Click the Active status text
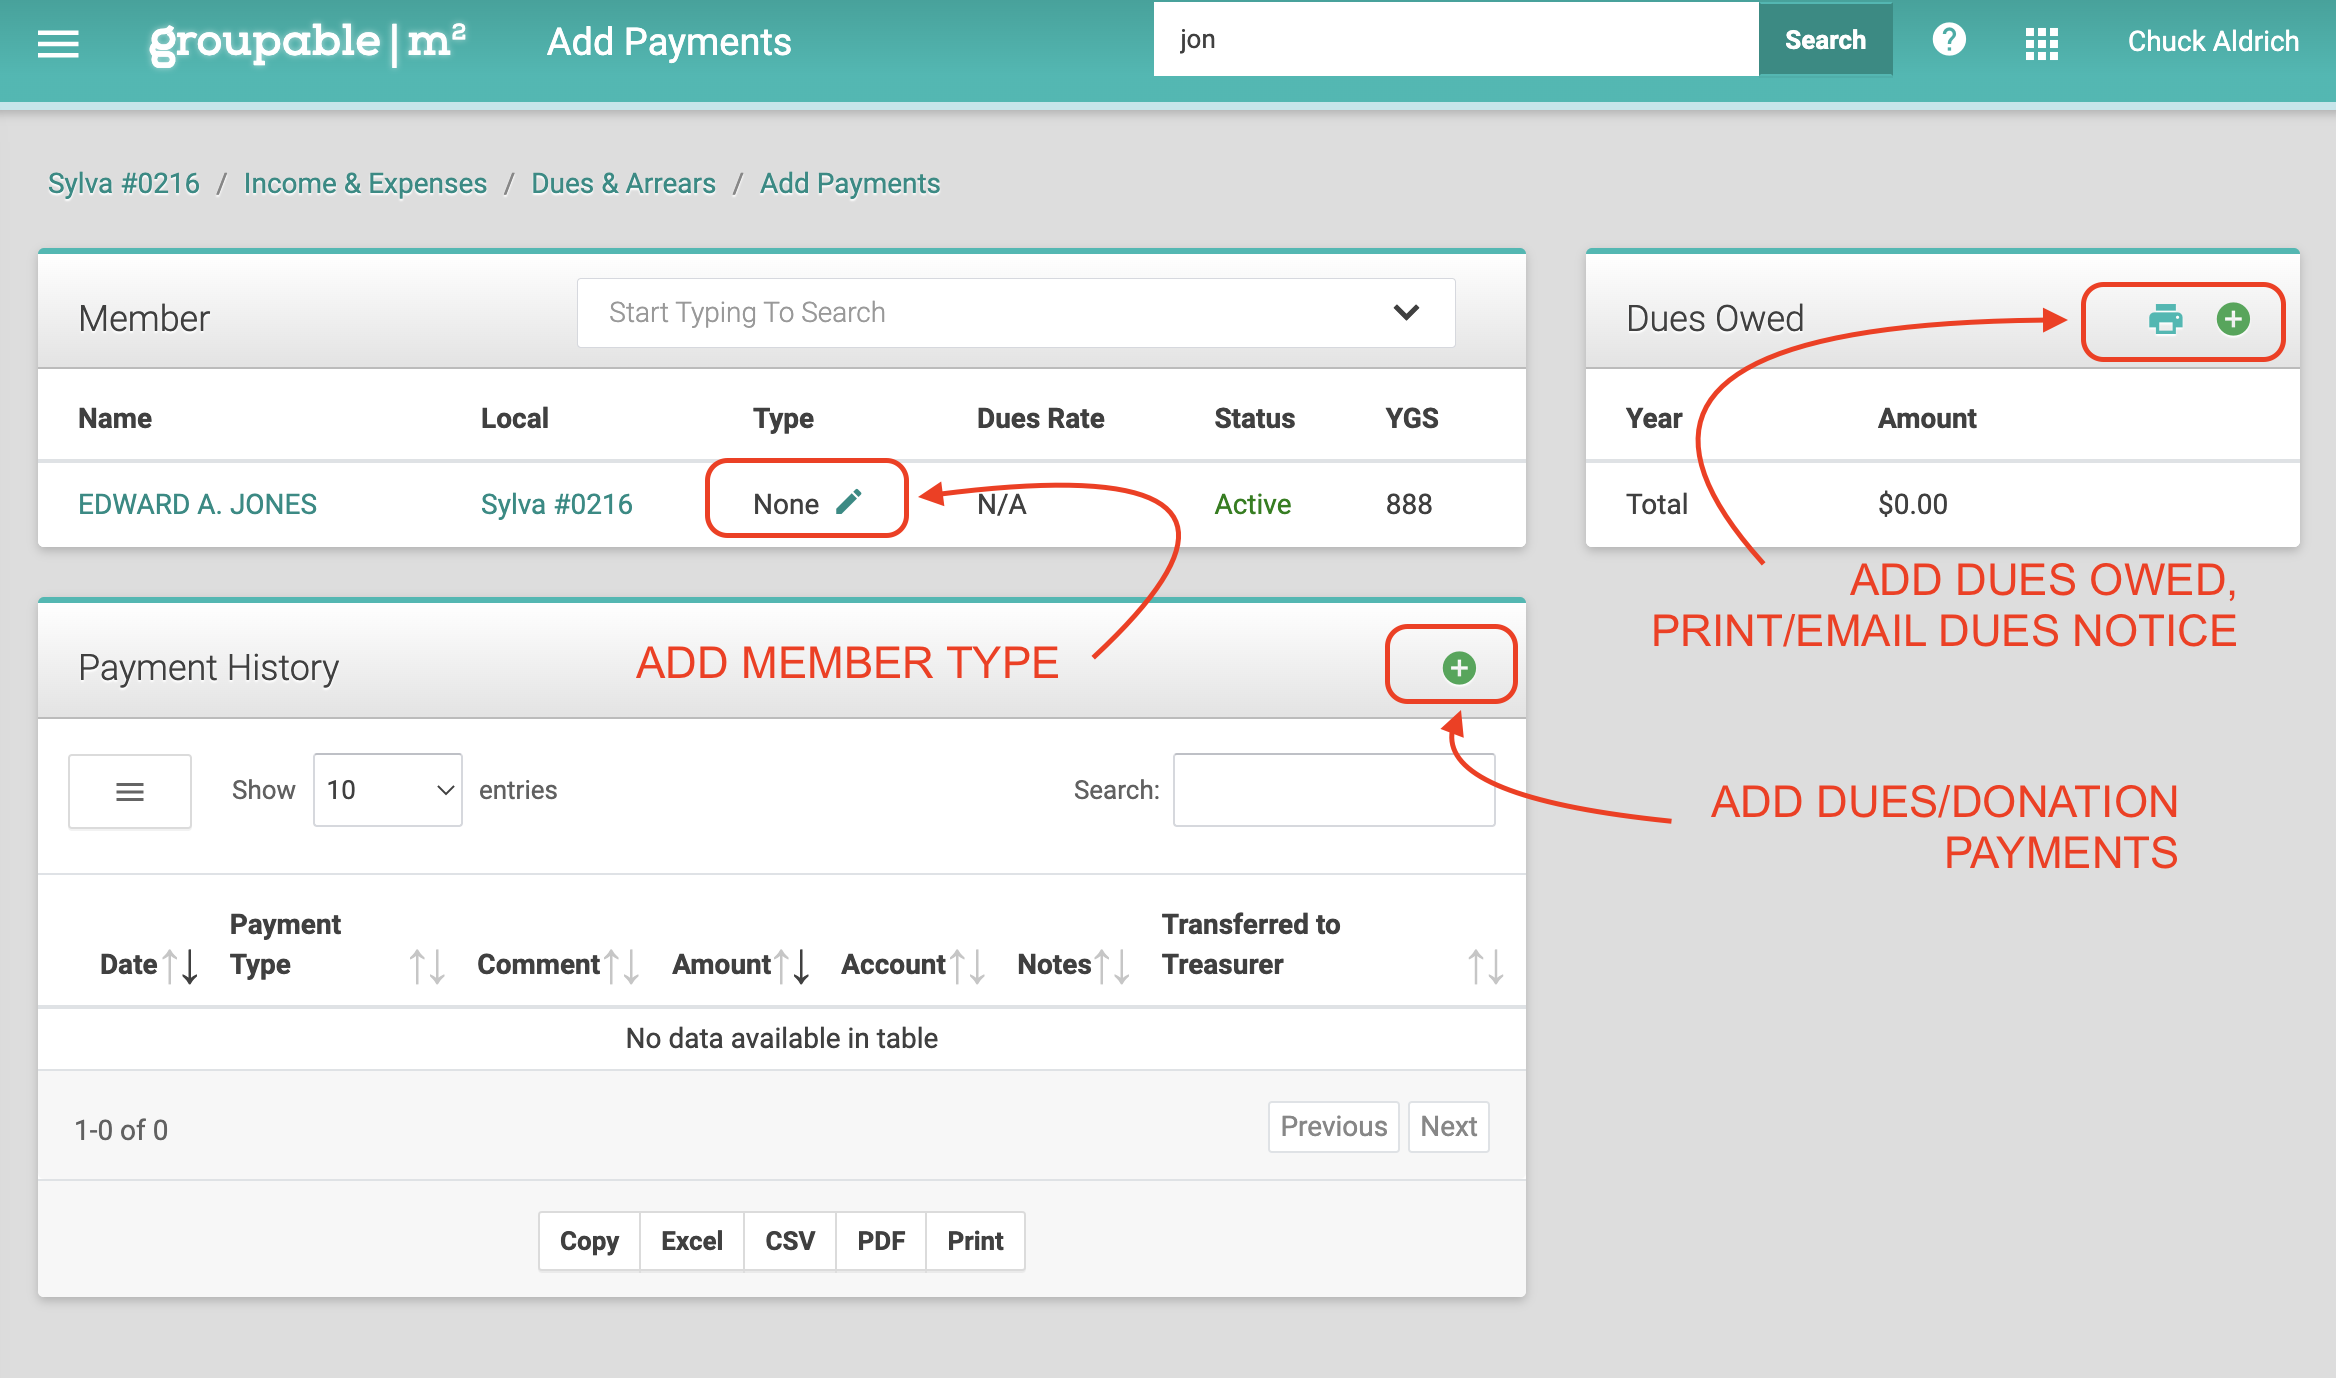The width and height of the screenshot is (2336, 1378). click(1252, 504)
